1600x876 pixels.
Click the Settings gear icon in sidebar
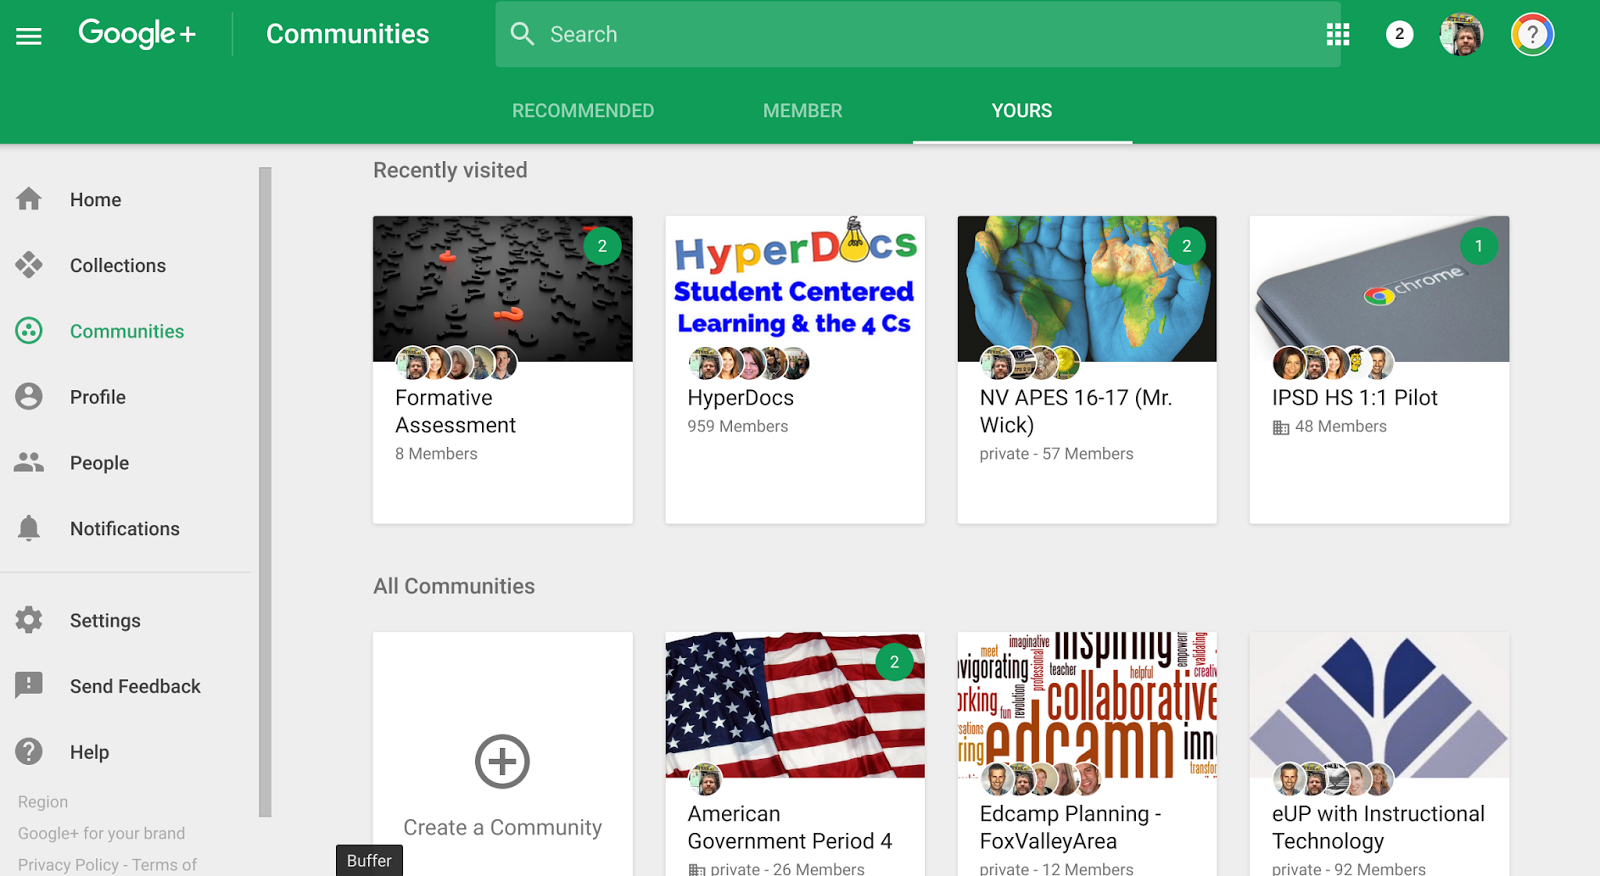29,620
